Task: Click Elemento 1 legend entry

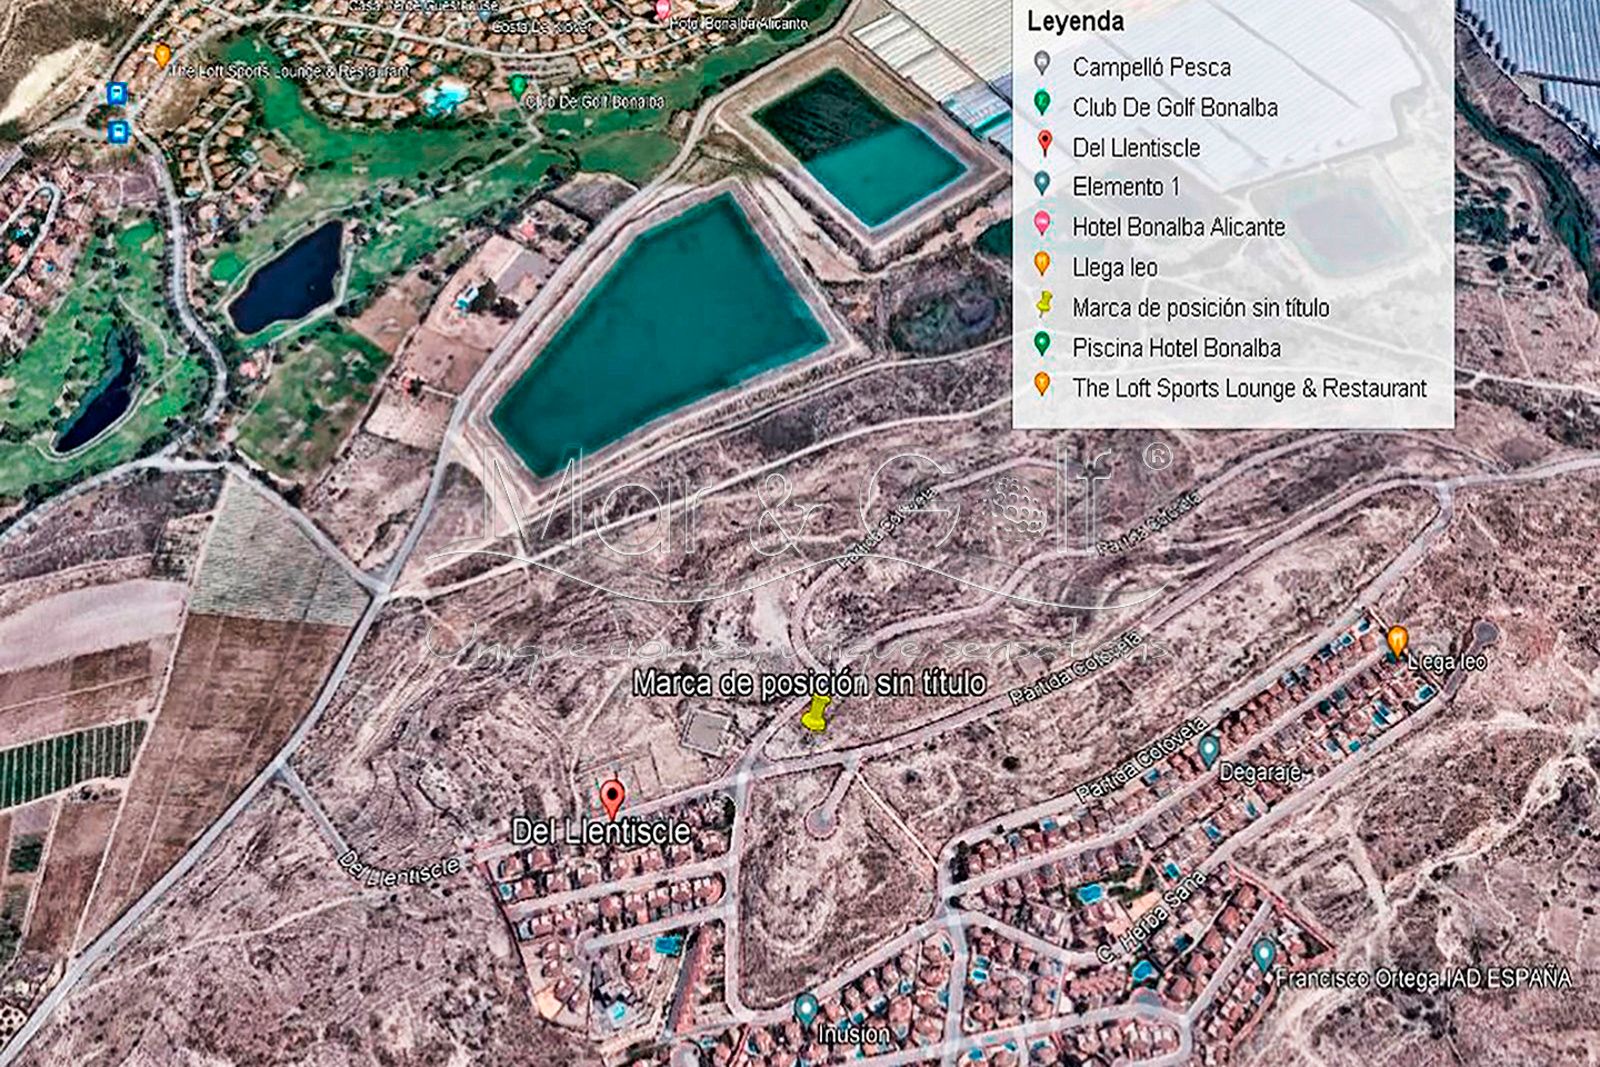Action: (x=1126, y=187)
